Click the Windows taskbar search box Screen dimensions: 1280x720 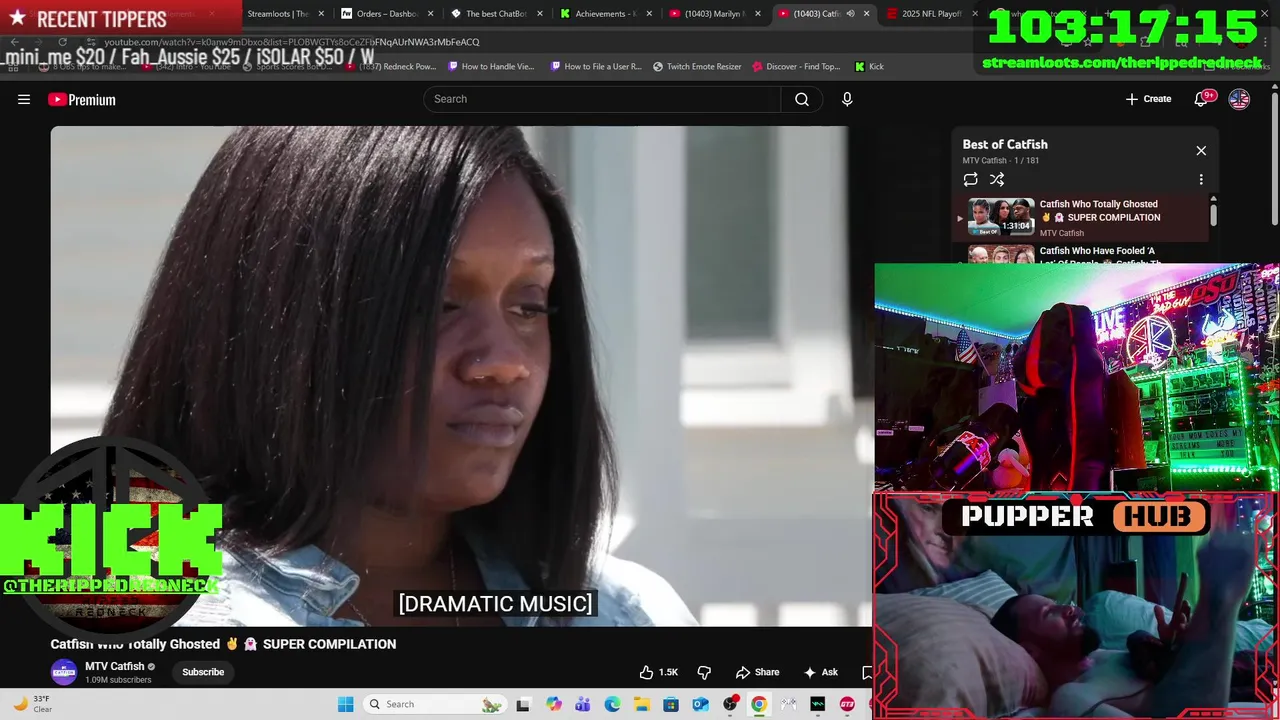[x=433, y=704]
